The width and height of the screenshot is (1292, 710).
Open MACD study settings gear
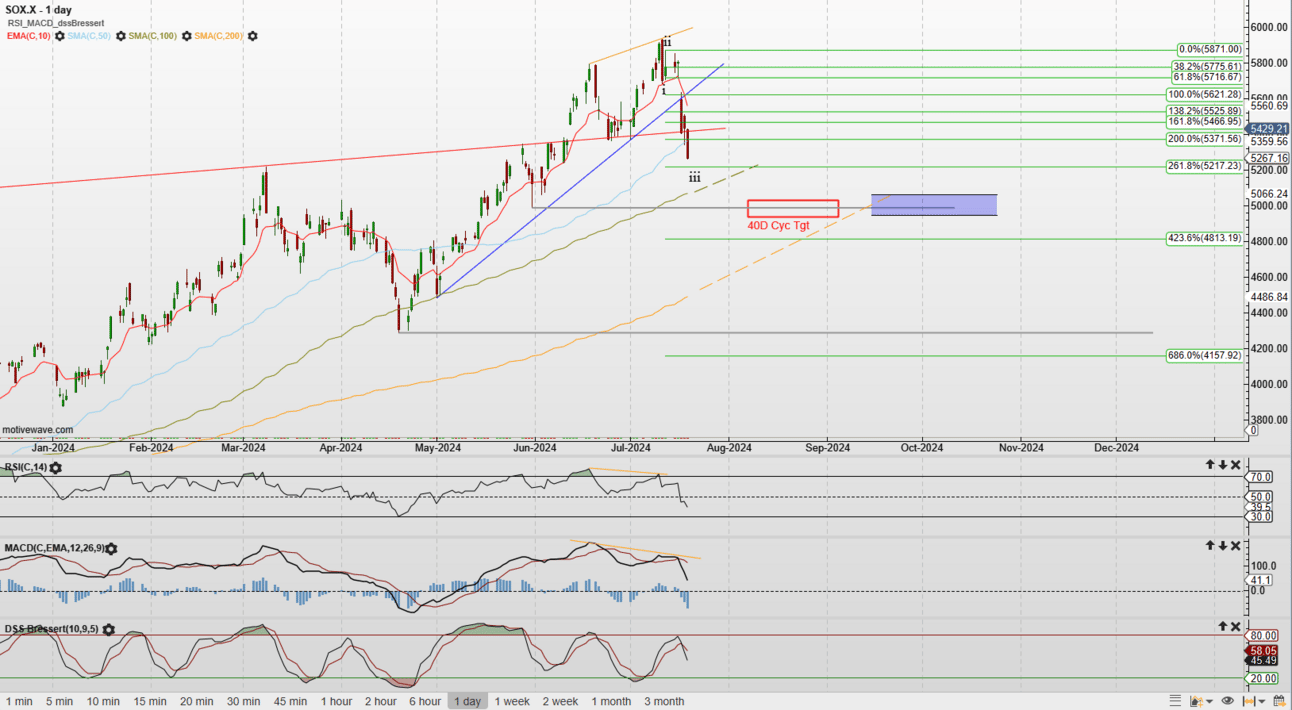click(x=111, y=549)
